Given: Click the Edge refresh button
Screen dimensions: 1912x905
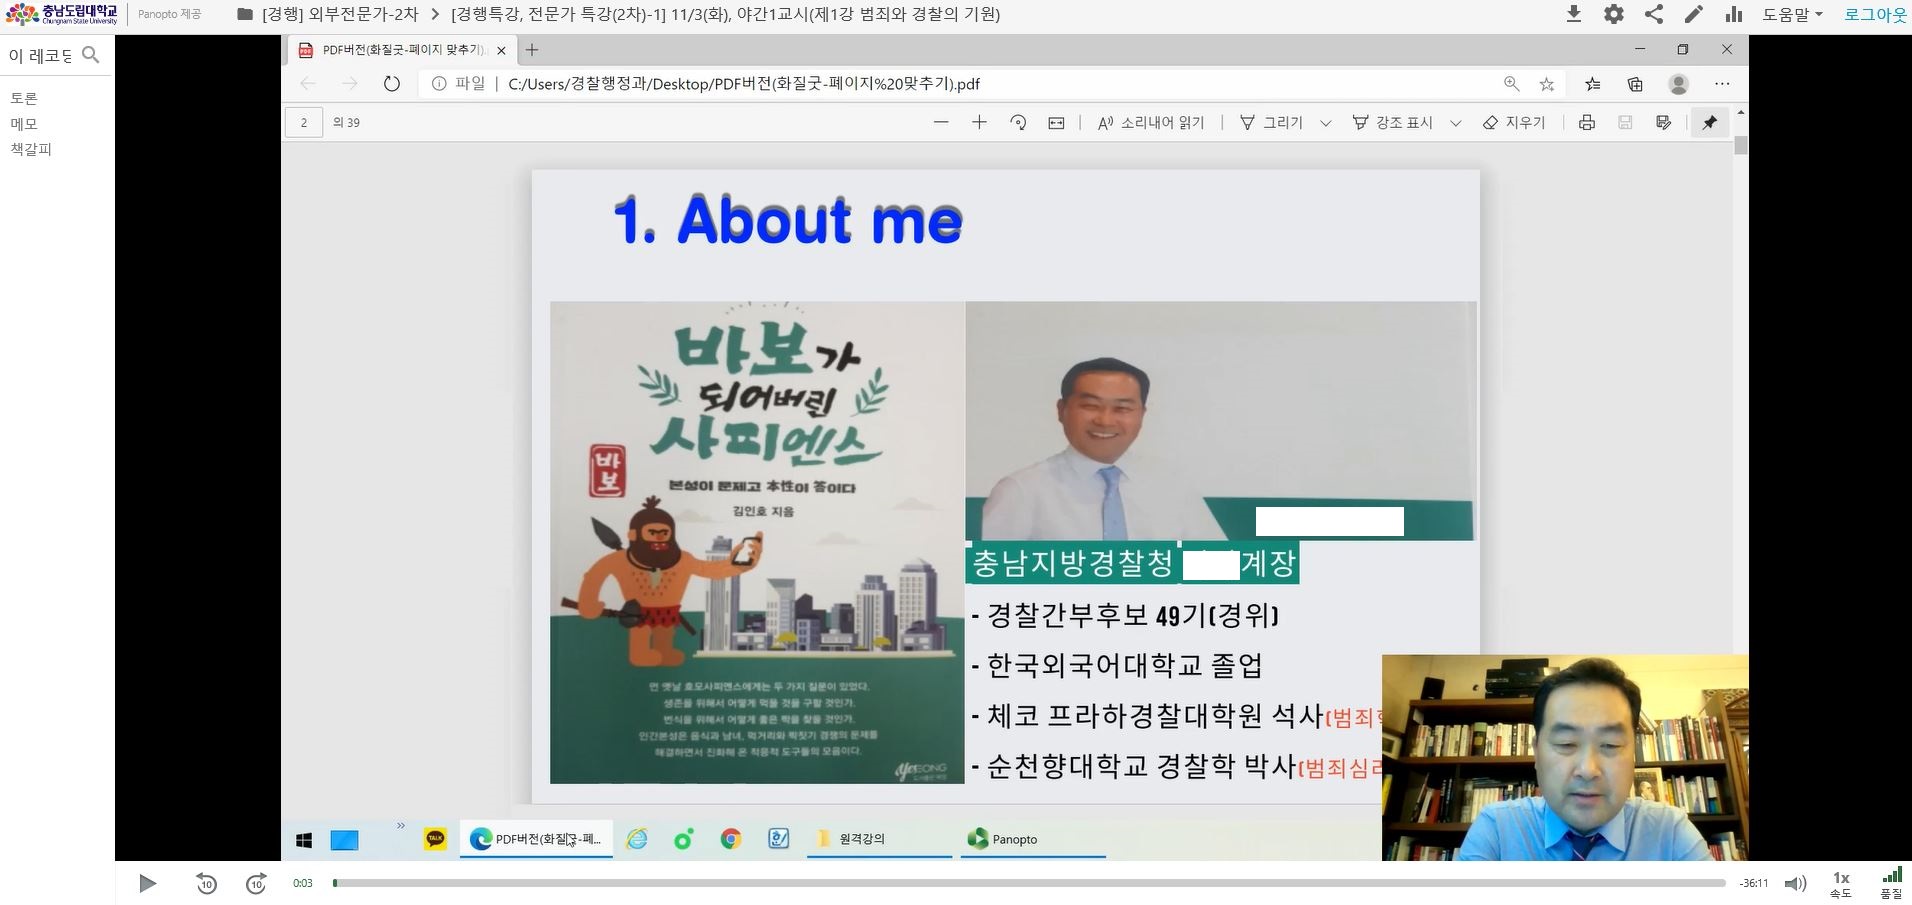Looking at the screenshot, I should tap(392, 84).
